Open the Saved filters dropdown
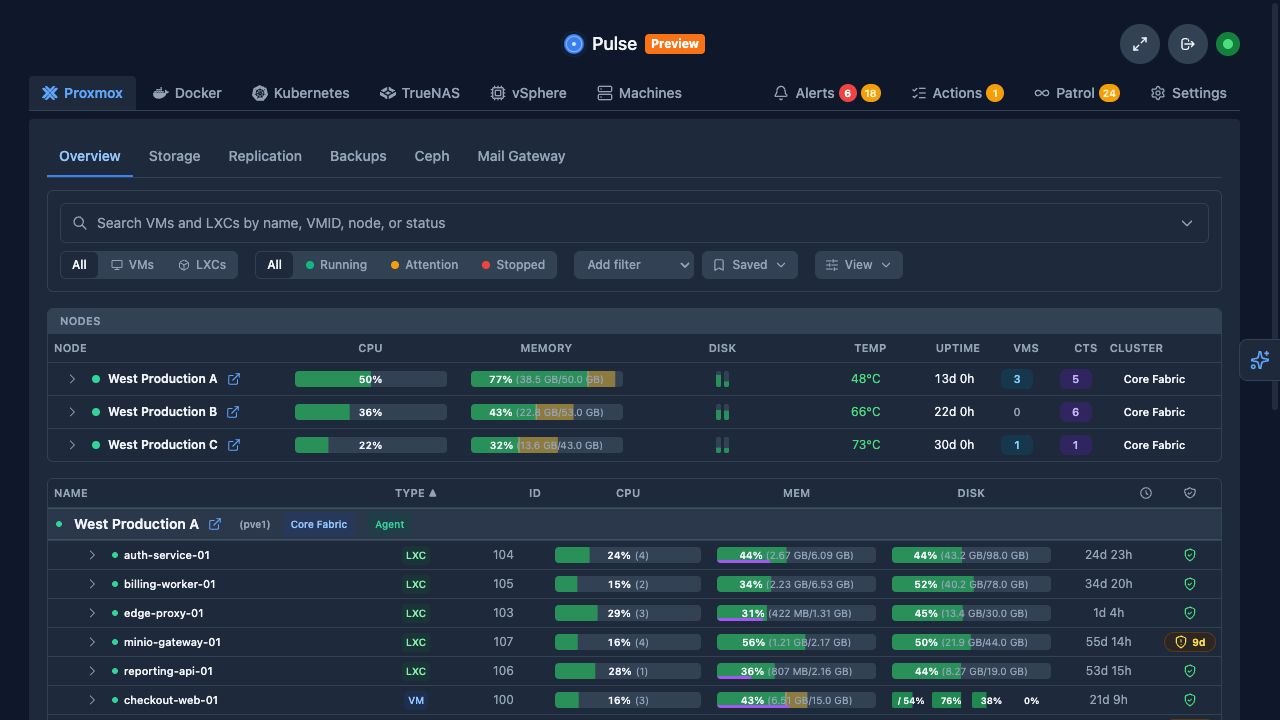 click(x=750, y=265)
